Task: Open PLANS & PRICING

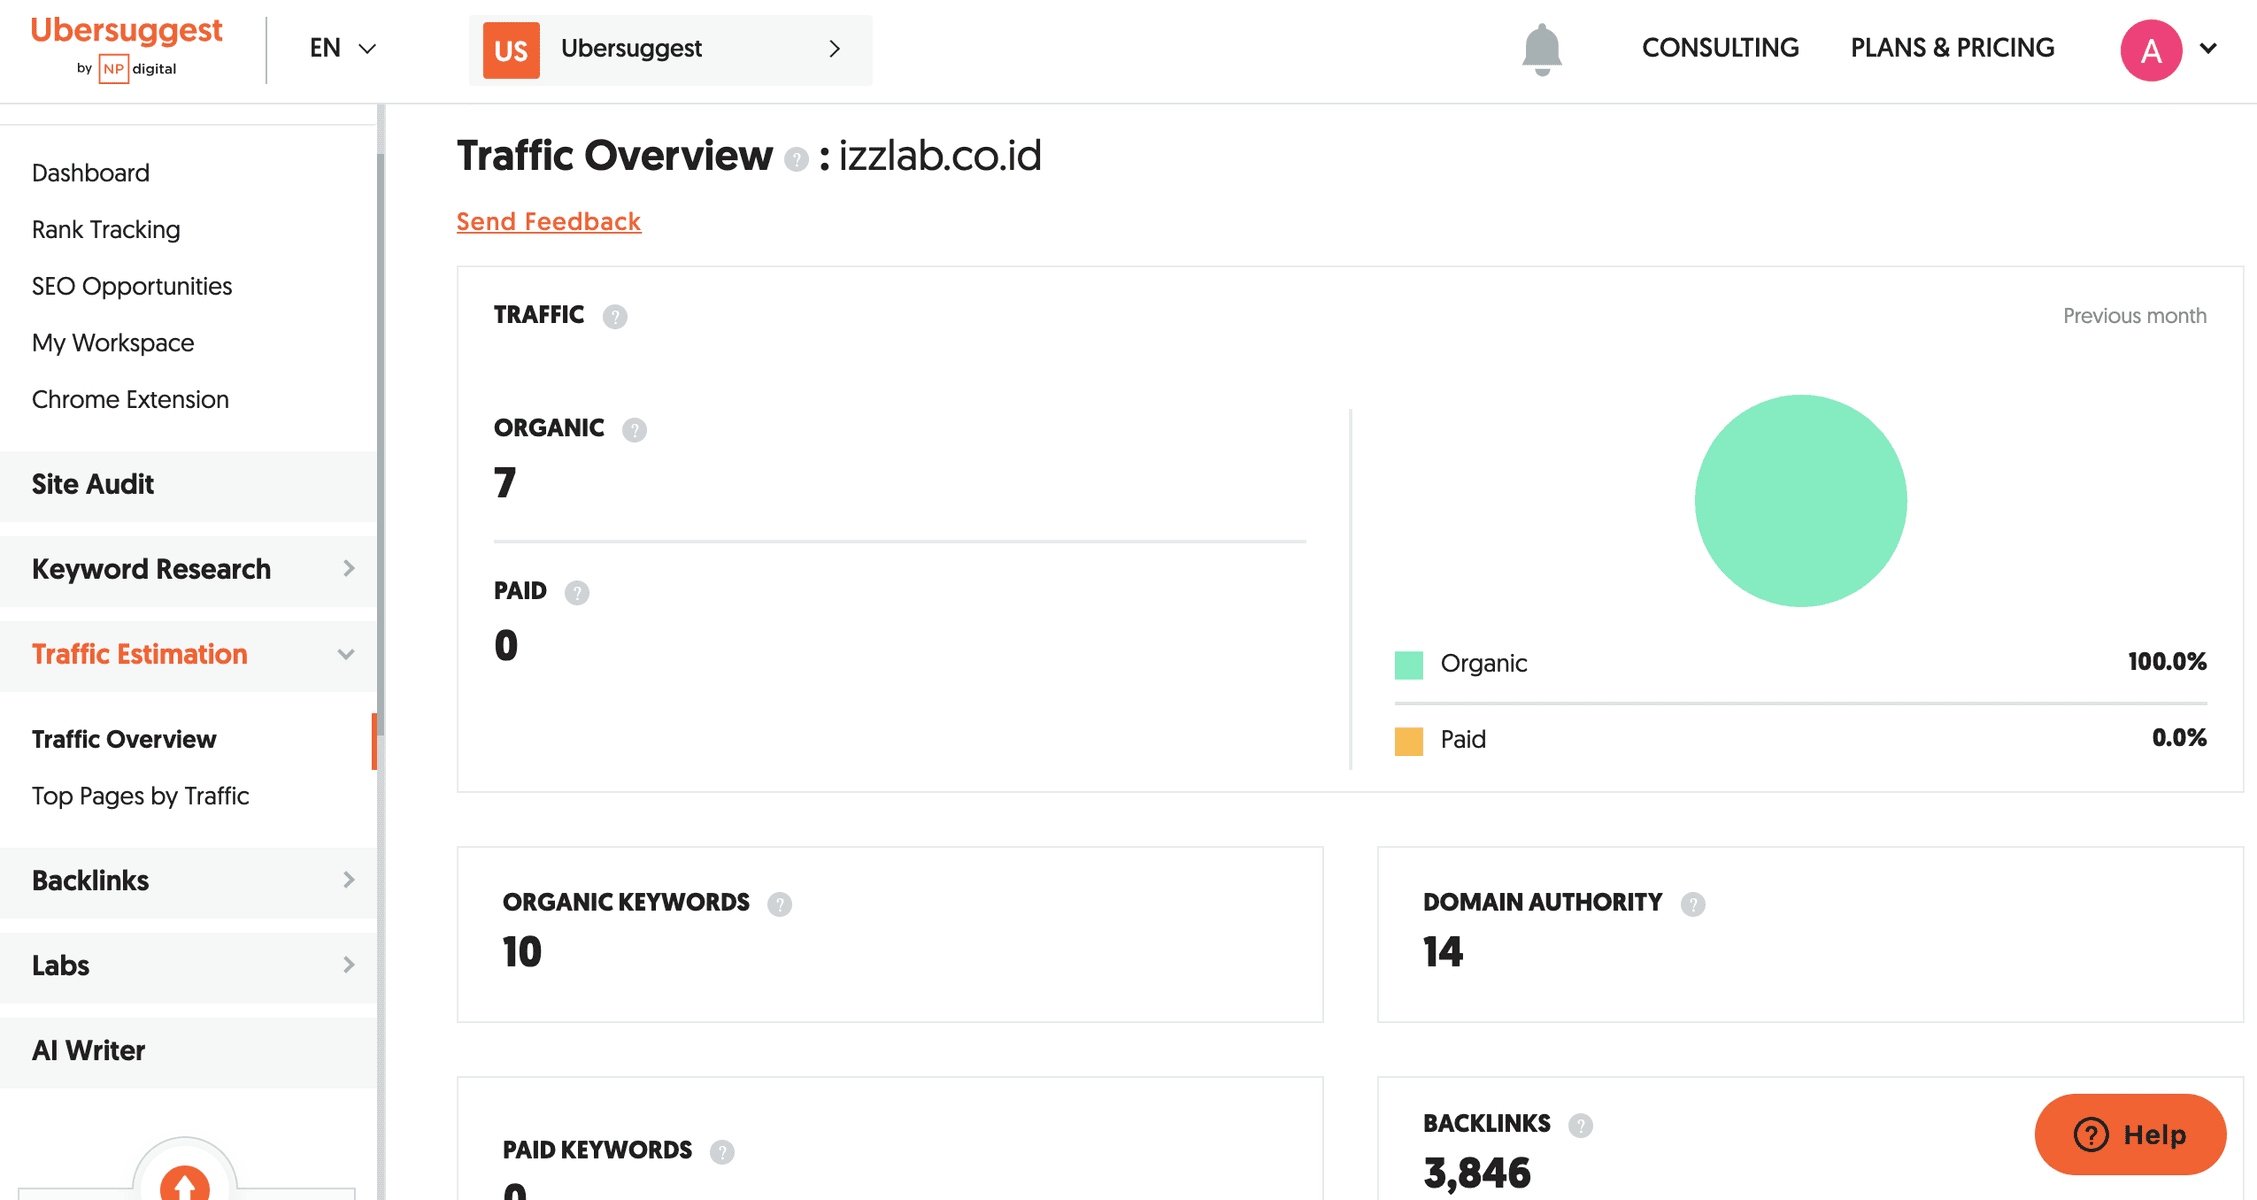Action: pyautogui.click(x=1952, y=48)
